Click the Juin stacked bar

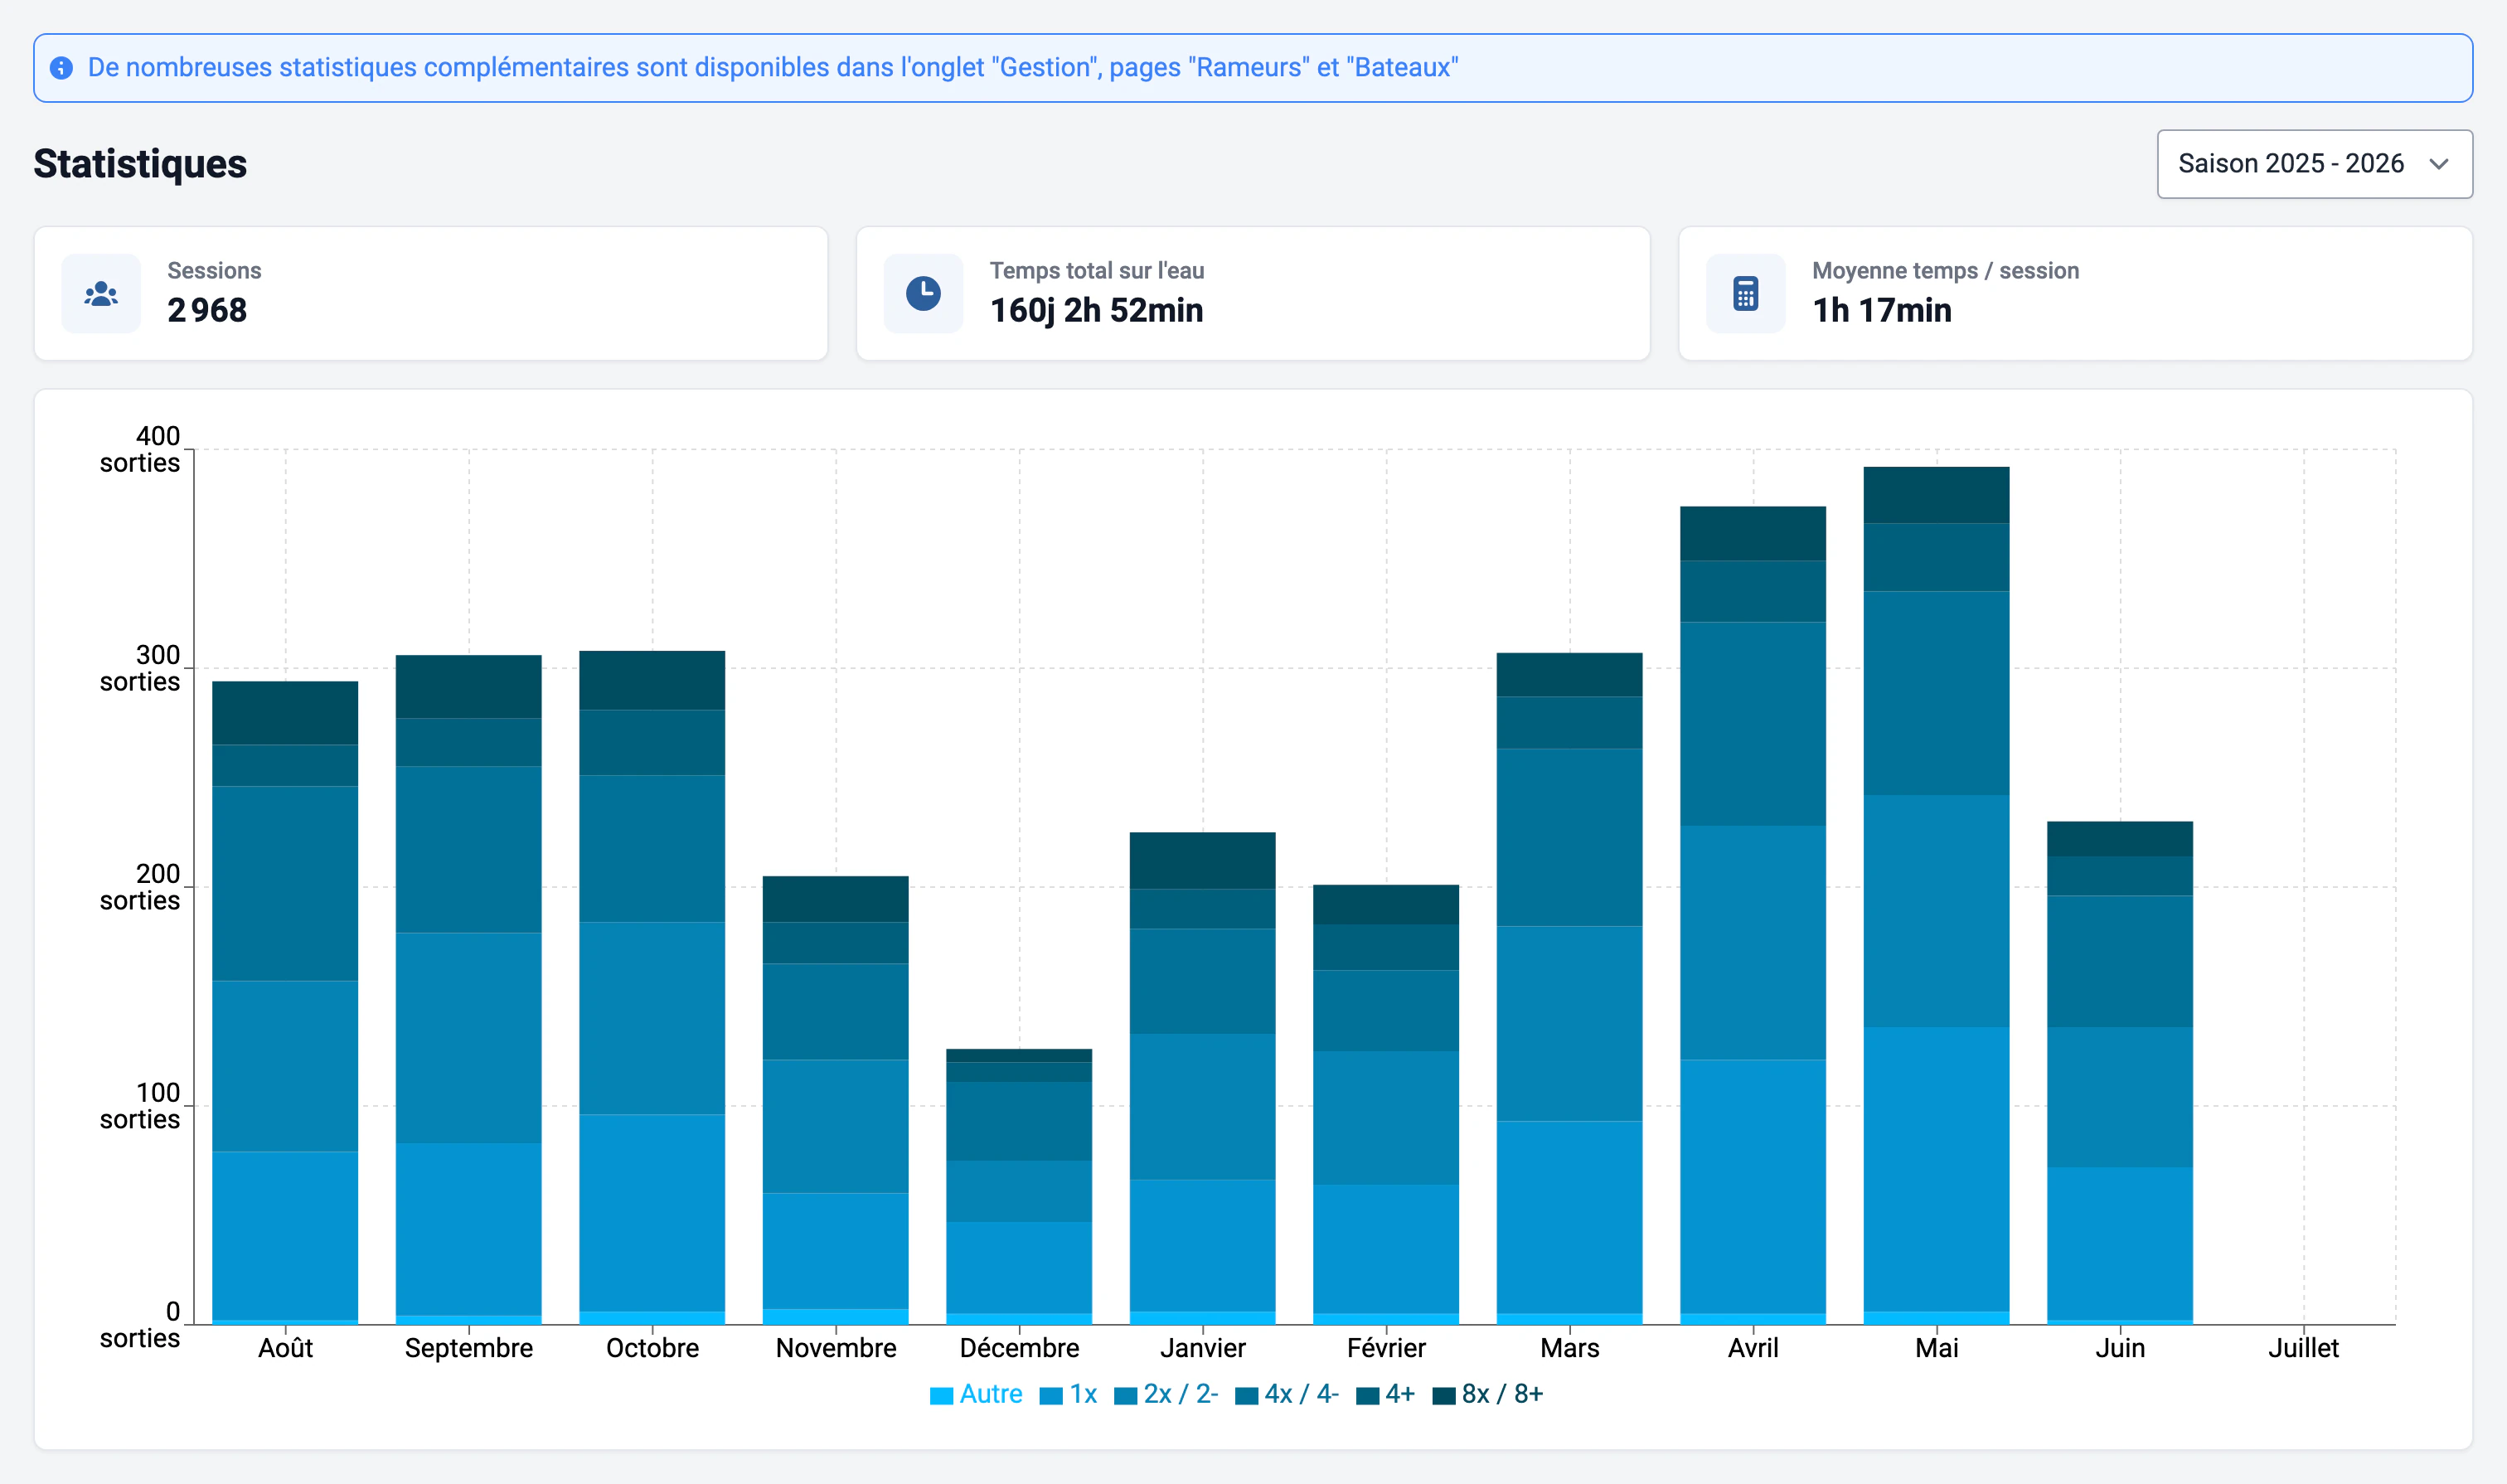[x=2120, y=1073]
